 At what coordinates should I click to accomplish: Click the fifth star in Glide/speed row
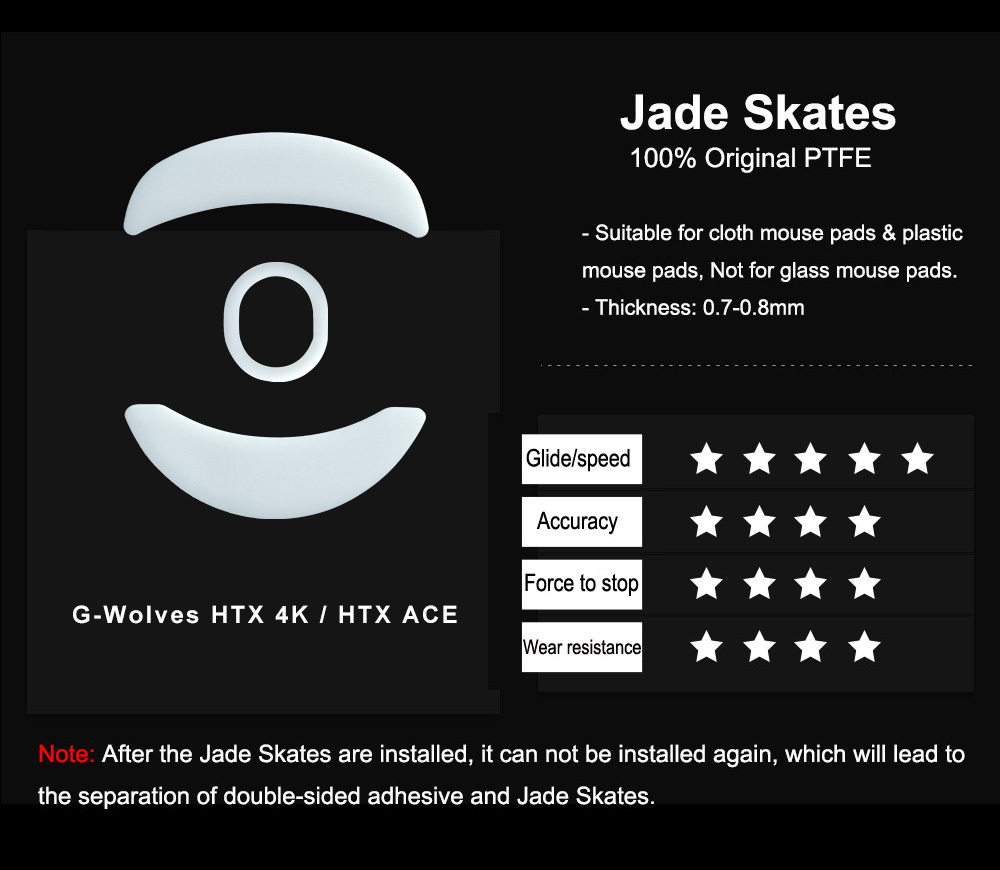coord(916,460)
